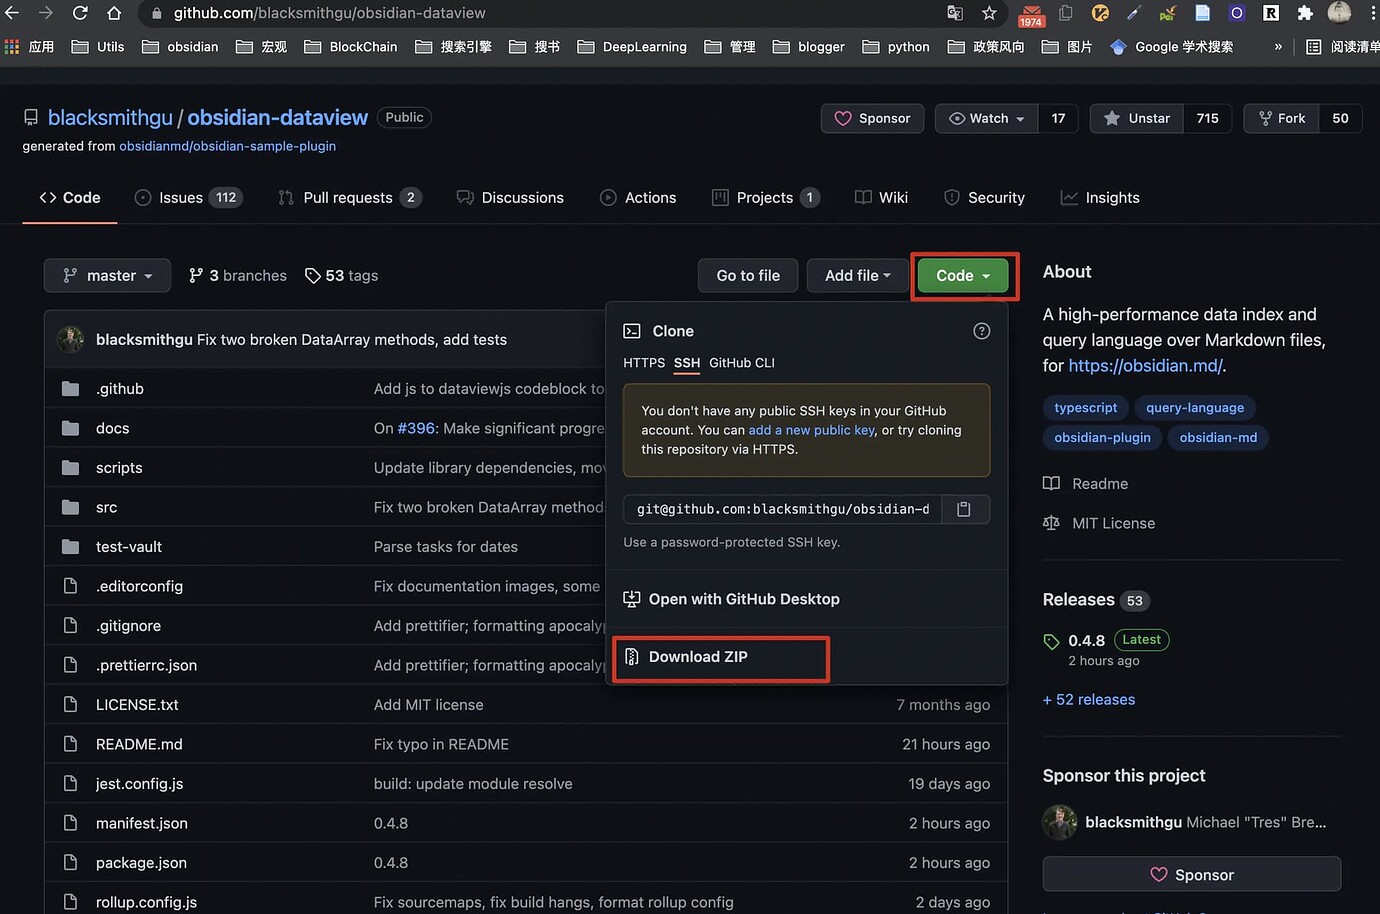Click blacksmithgu's avatar next to the latest commit

click(70, 339)
